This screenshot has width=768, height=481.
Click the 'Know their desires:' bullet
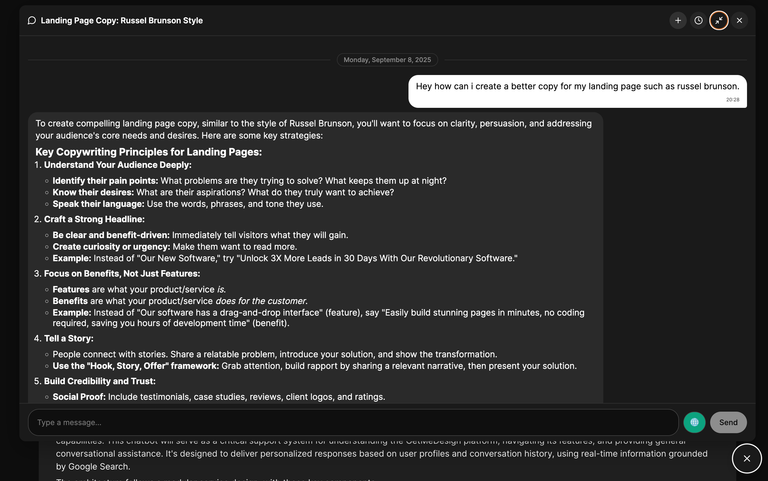(223, 192)
